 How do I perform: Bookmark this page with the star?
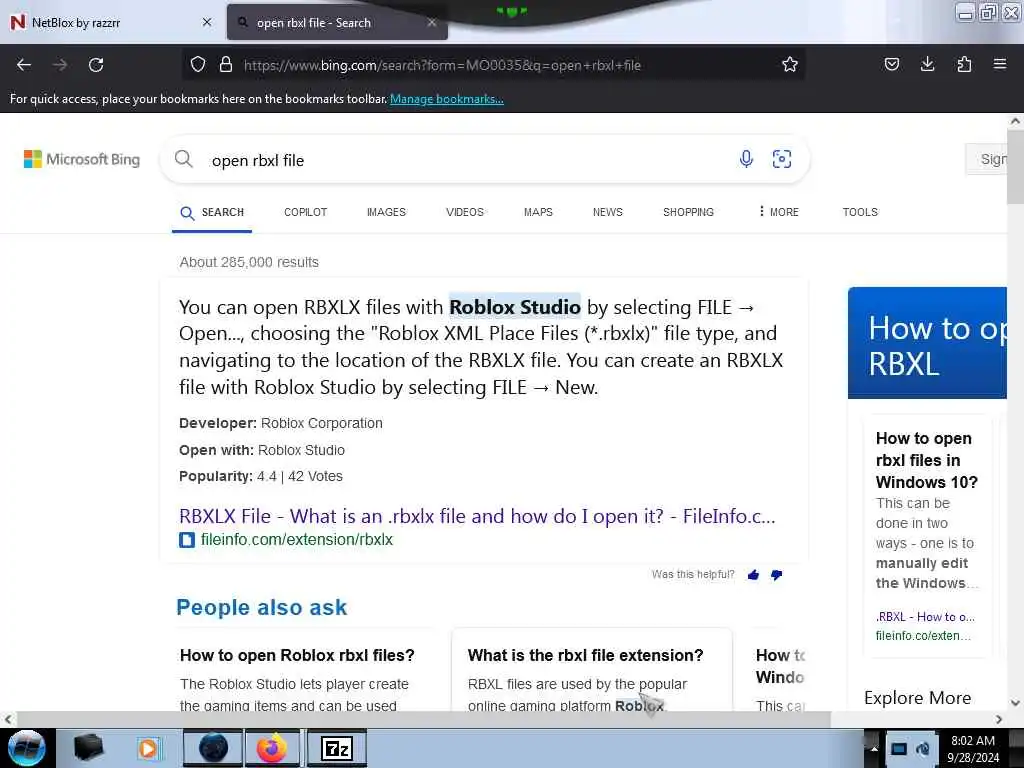point(790,65)
